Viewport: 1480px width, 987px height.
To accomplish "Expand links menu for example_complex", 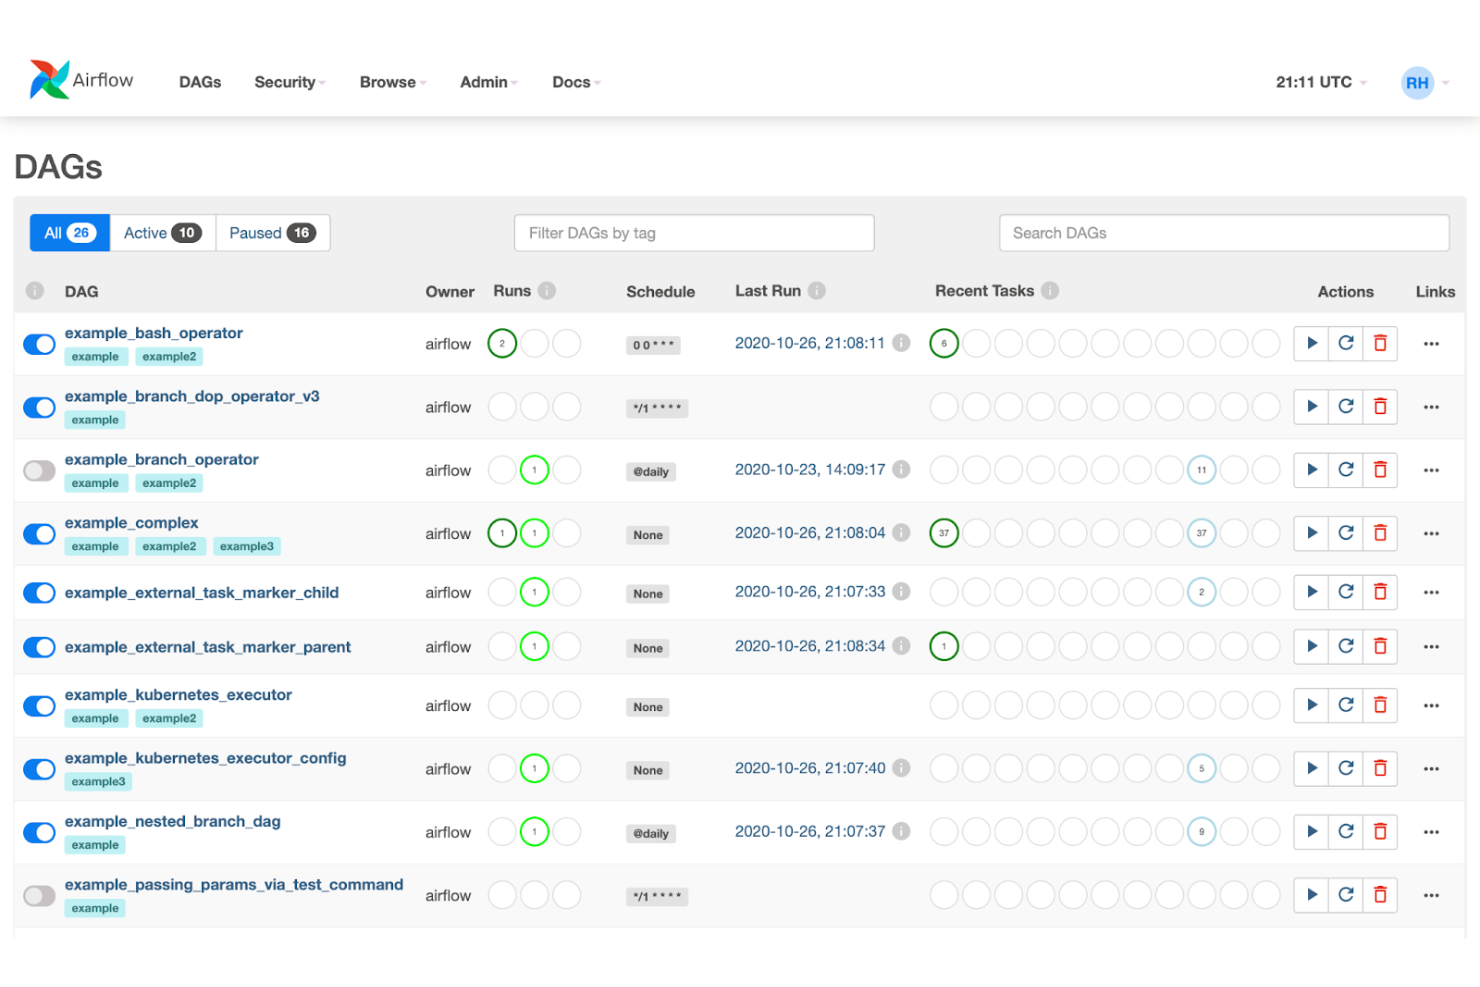I will pos(1431,533).
